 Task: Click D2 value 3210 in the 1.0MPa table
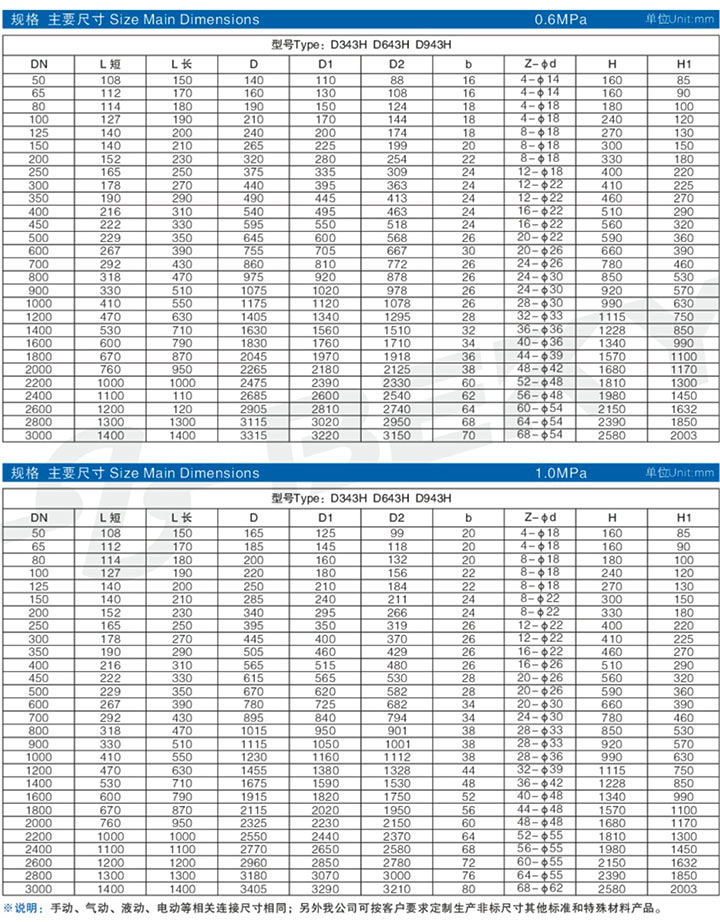396,889
